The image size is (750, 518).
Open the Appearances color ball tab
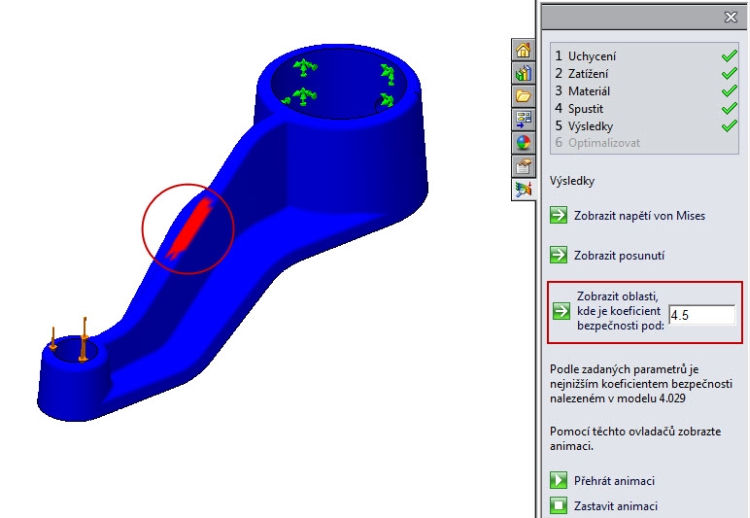pos(523,143)
